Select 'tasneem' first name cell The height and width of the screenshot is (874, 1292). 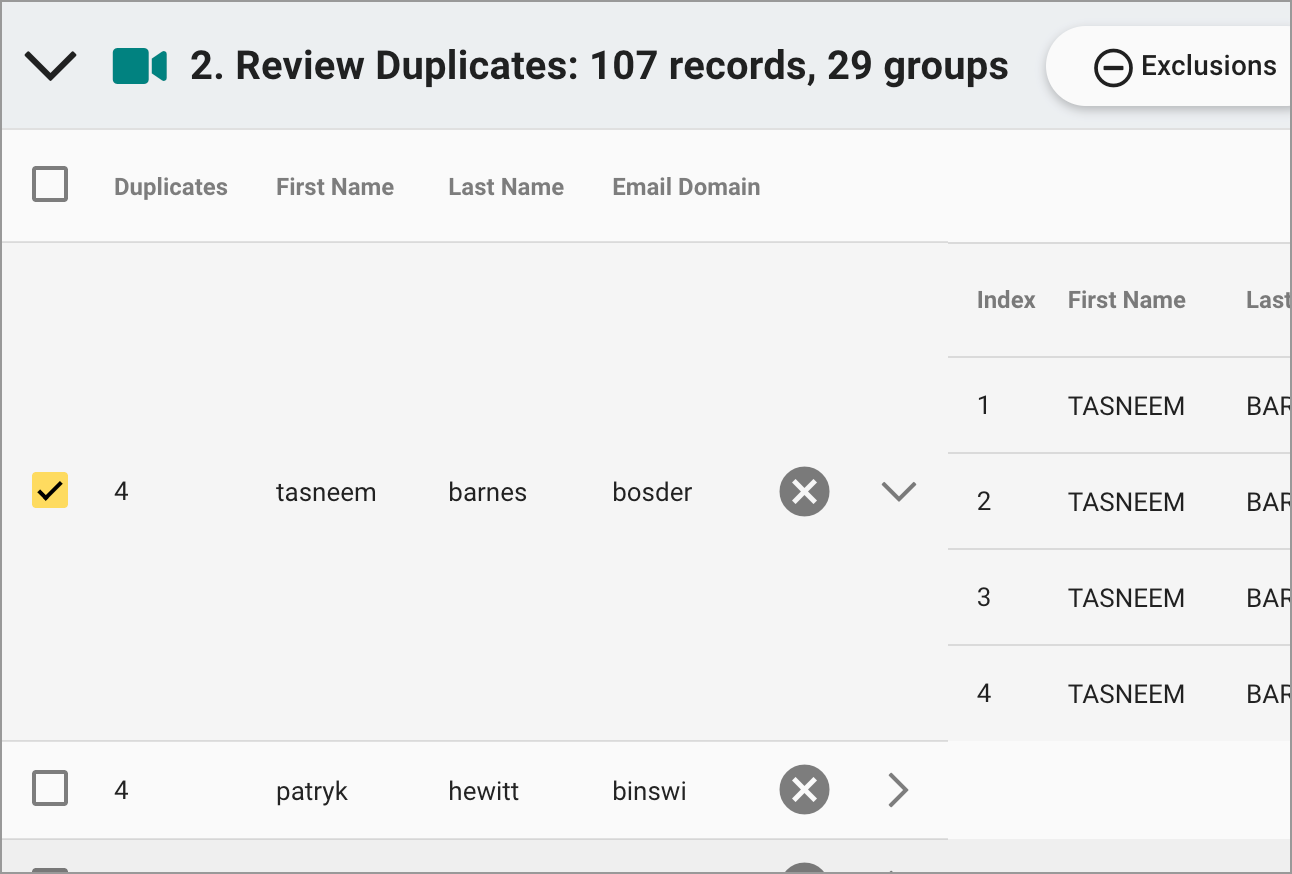click(x=326, y=492)
